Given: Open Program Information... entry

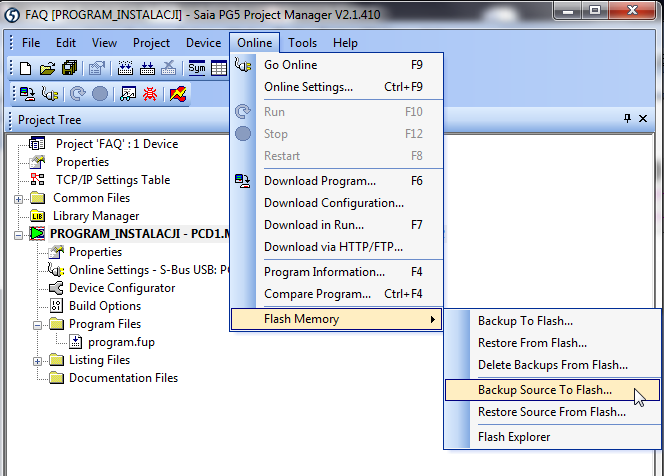Looking at the screenshot, I should (337, 272).
